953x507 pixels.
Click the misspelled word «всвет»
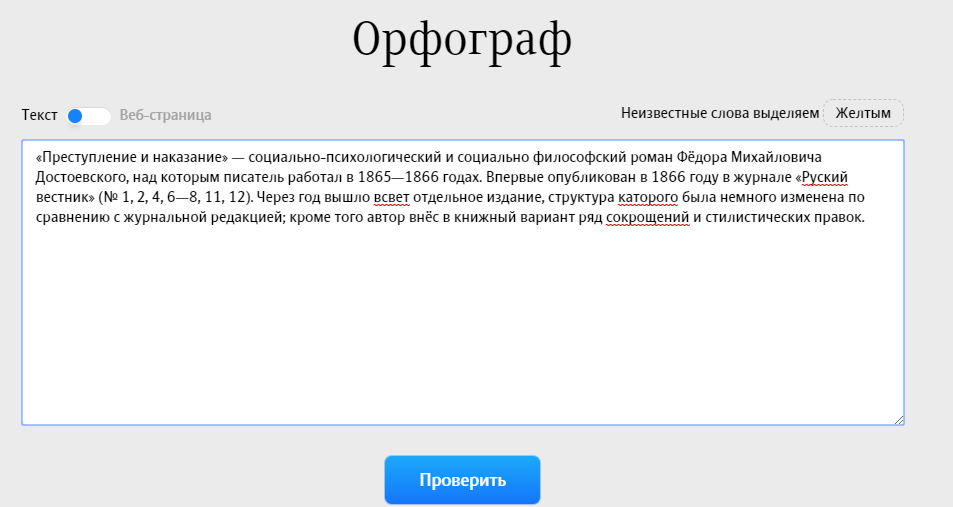(x=391, y=197)
